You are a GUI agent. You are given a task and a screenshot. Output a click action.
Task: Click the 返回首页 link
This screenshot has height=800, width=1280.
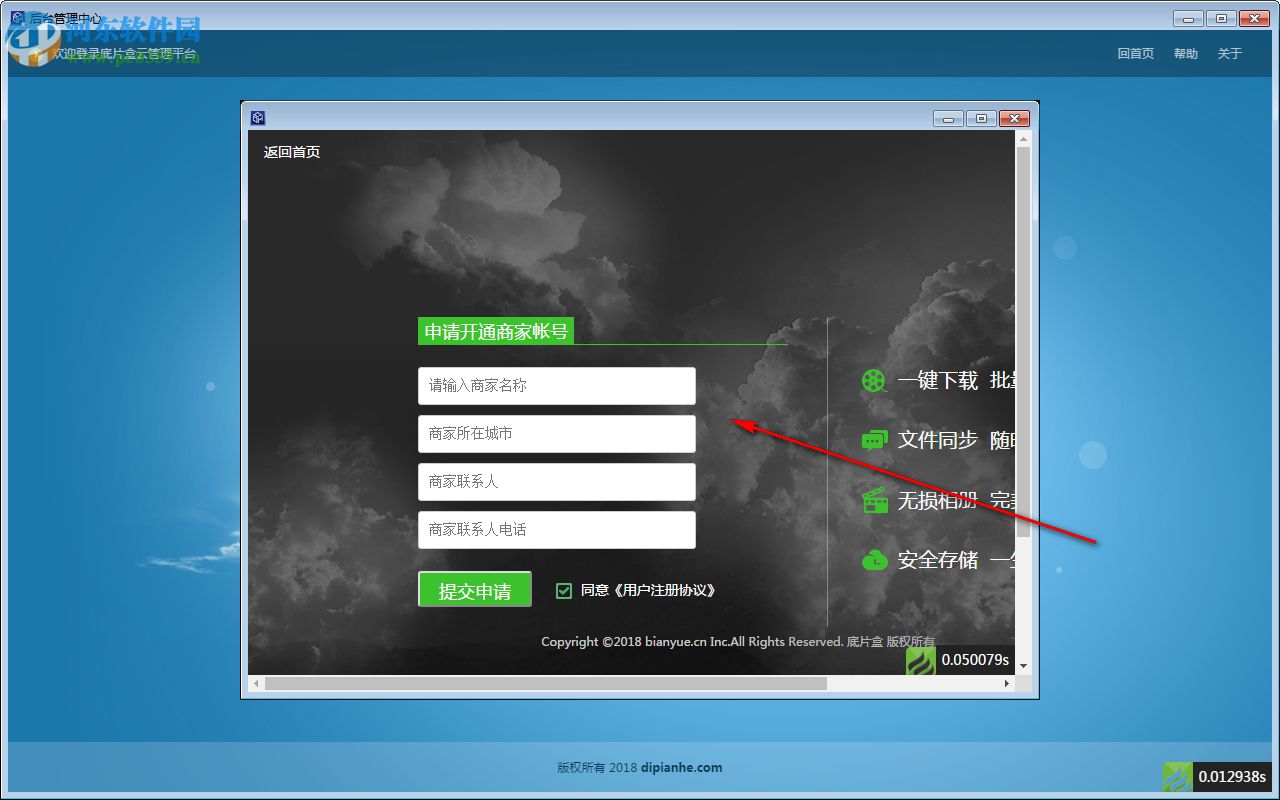click(291, 151)
